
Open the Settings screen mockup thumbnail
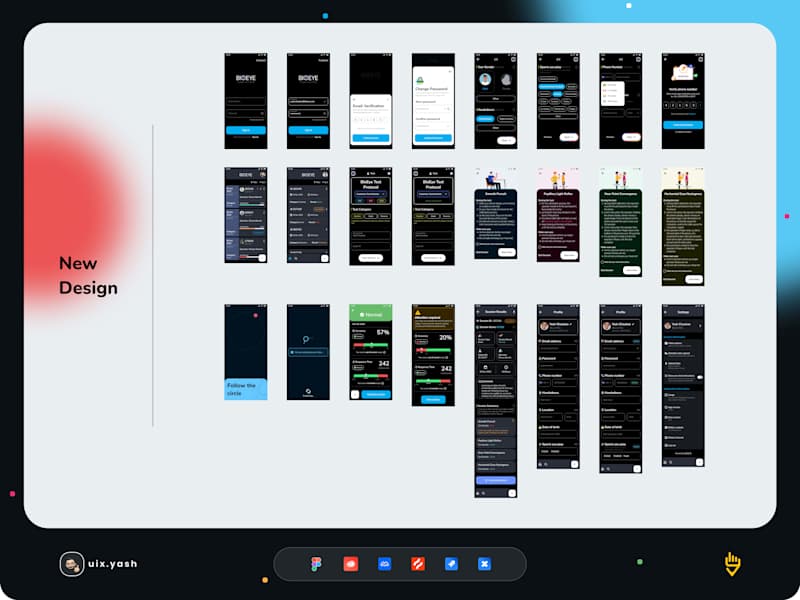(683, 385)
